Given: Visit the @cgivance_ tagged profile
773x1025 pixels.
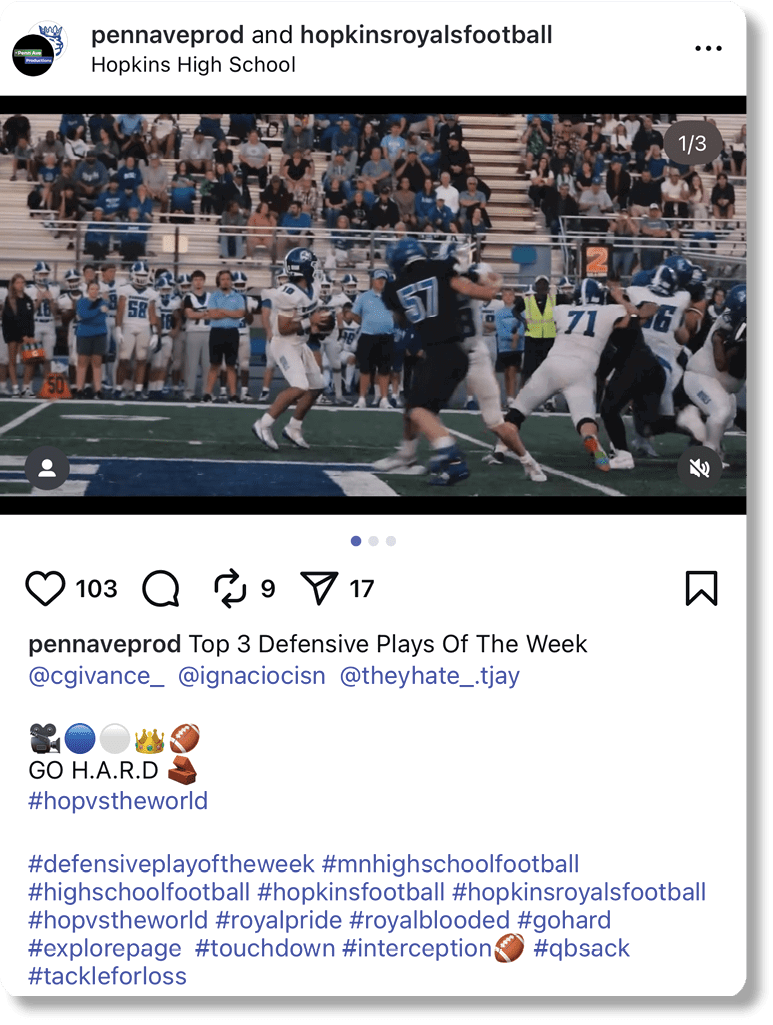Looking at the screenshot, I should (x=96, y=675).
